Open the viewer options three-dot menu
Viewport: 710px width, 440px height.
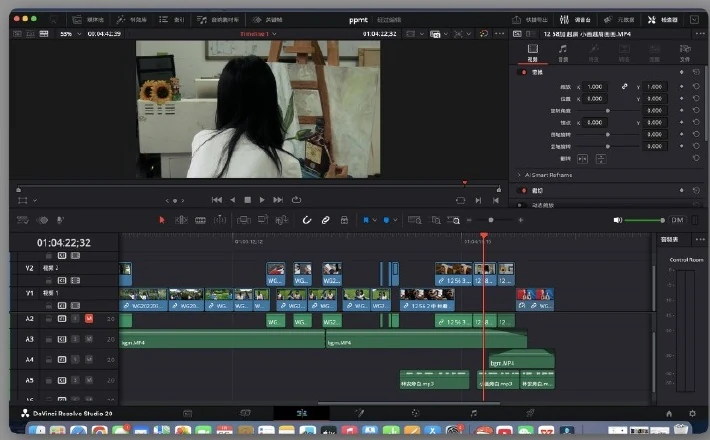[x=499, y=33]
